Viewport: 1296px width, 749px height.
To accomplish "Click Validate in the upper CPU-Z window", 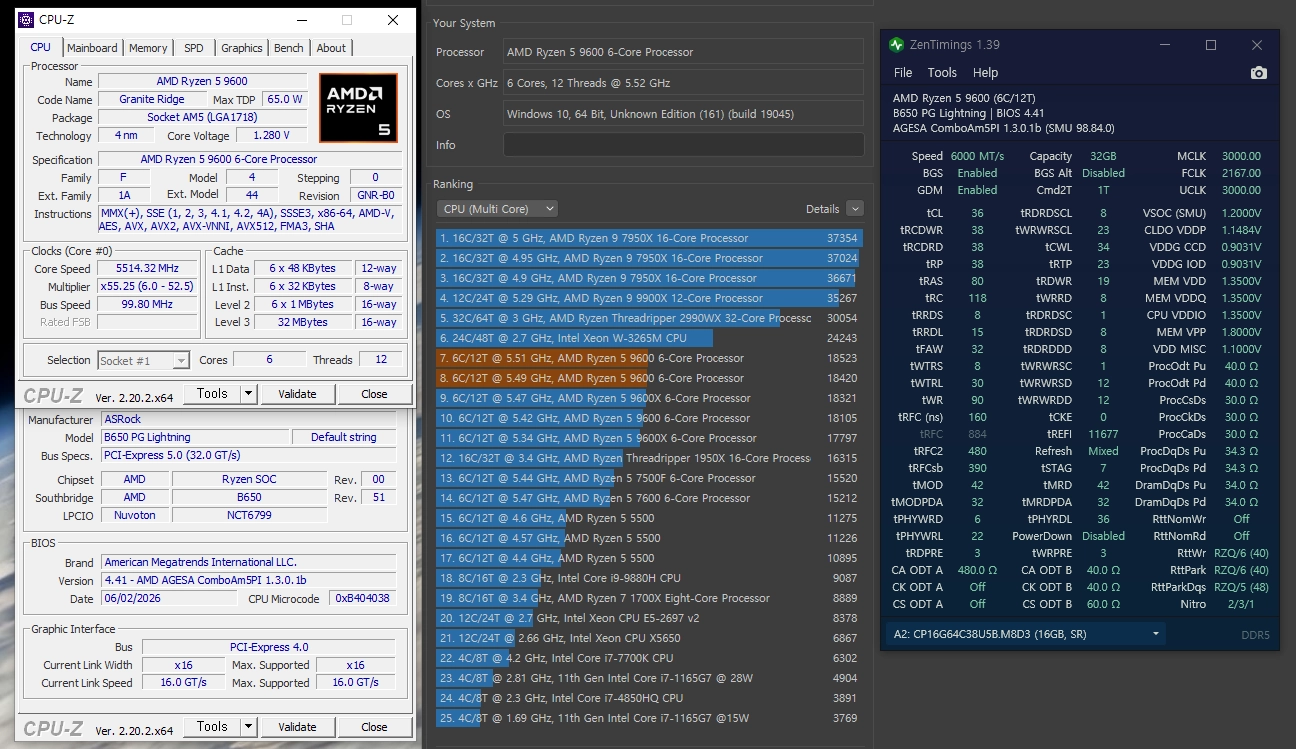I will 297,394.
